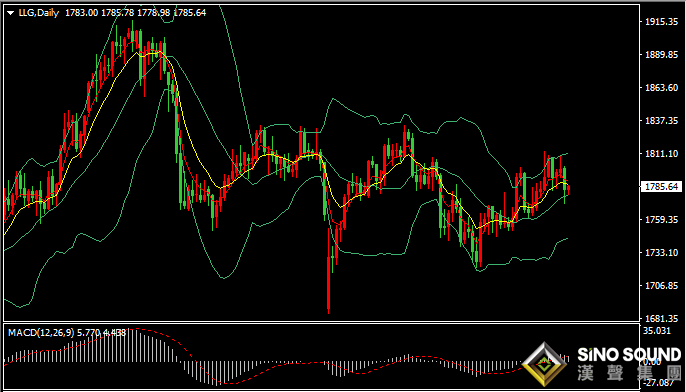
Task: Click the 1681.35 bottom price label
Action: pyautogui.click(x=661, y=318)
